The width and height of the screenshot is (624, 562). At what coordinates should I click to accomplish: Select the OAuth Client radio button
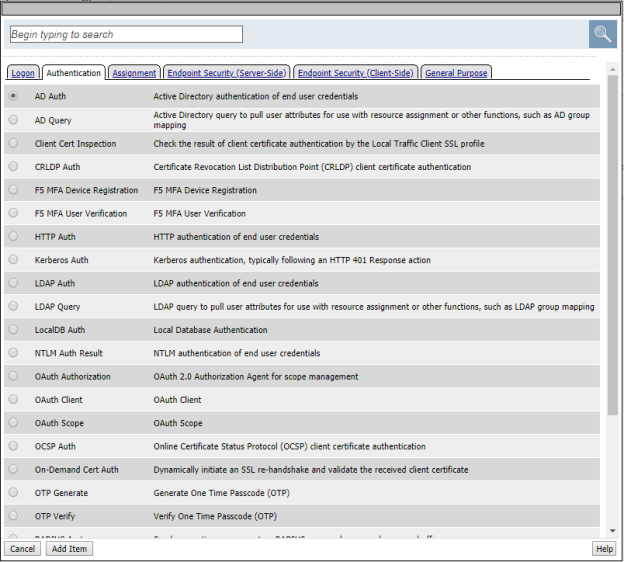(x=13, y=400)
